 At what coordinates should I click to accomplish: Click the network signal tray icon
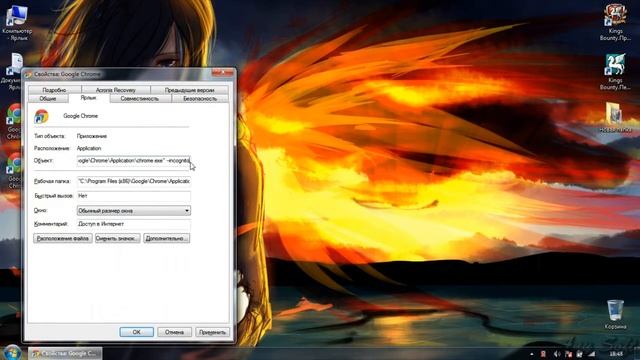tap(591, 354)
